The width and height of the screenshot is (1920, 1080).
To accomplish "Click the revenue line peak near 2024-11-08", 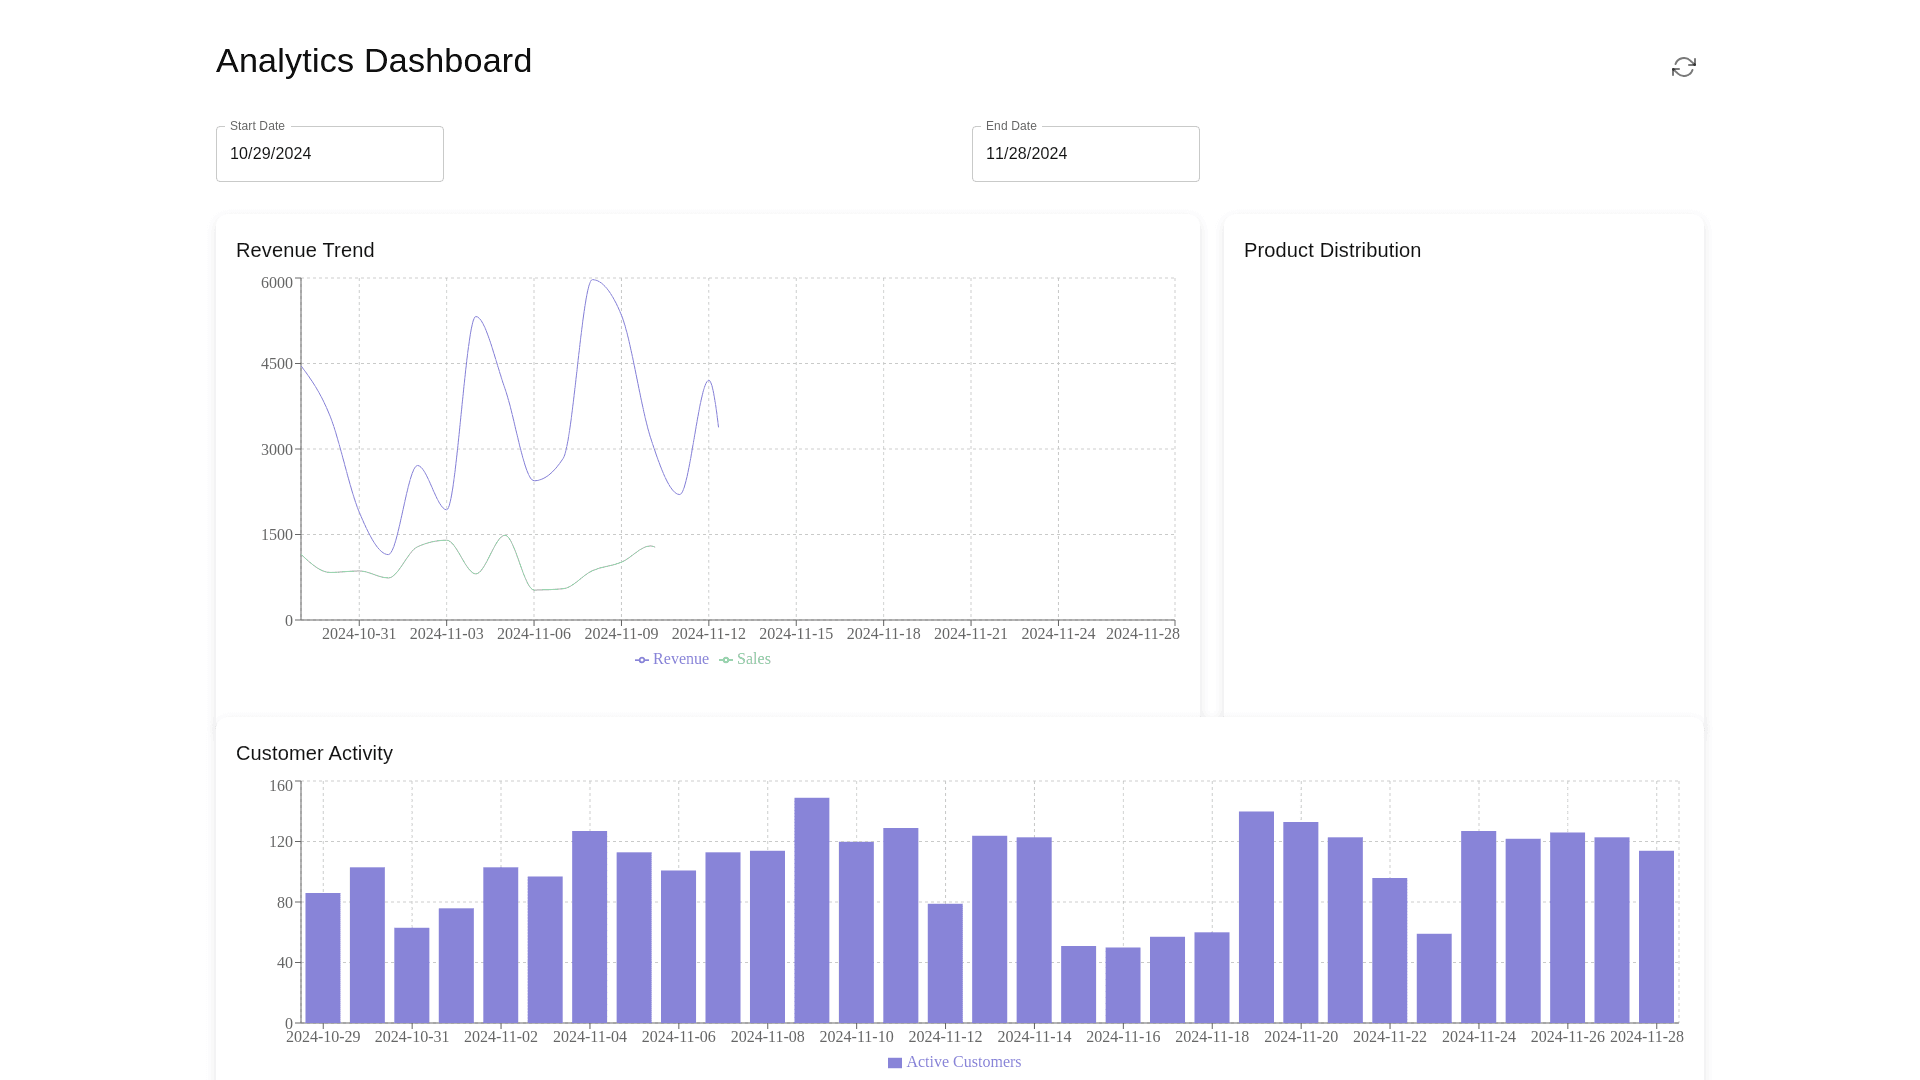I will pos(594,281).
